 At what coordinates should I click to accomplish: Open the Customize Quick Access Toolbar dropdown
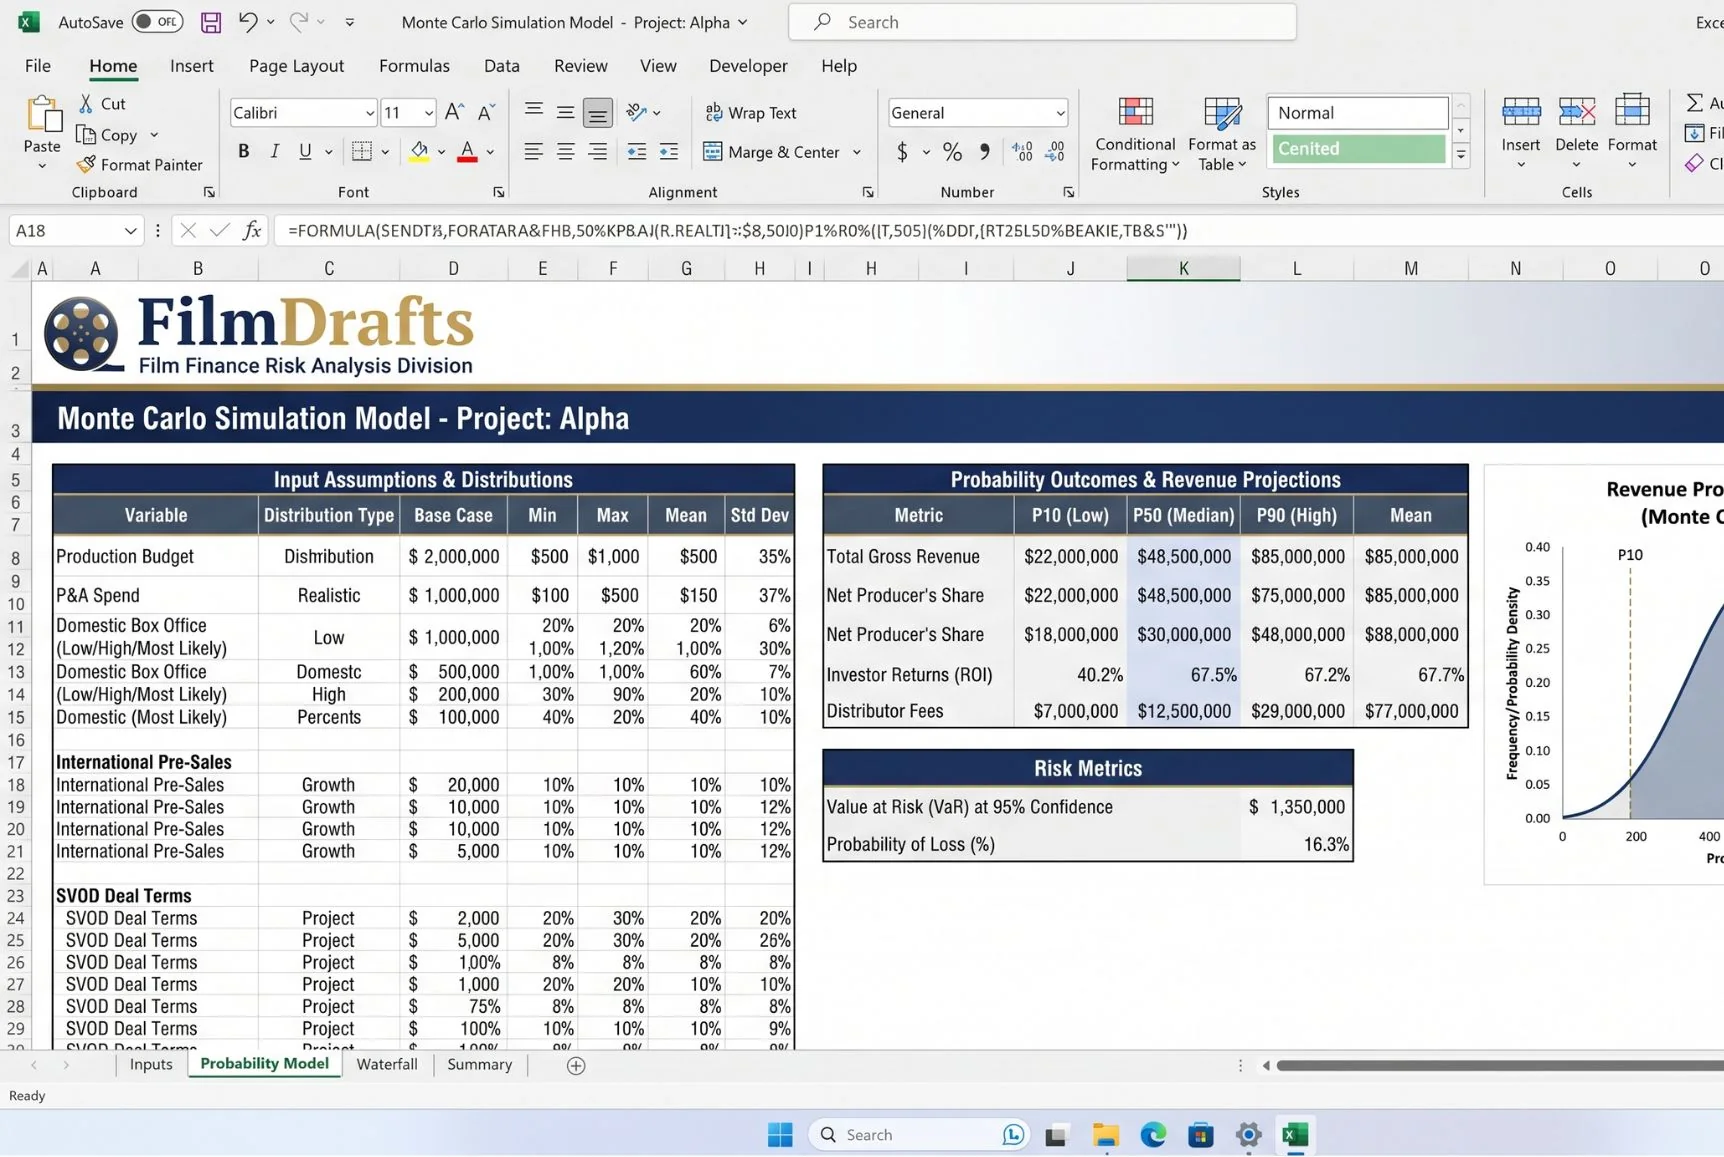tap(349, 22)
